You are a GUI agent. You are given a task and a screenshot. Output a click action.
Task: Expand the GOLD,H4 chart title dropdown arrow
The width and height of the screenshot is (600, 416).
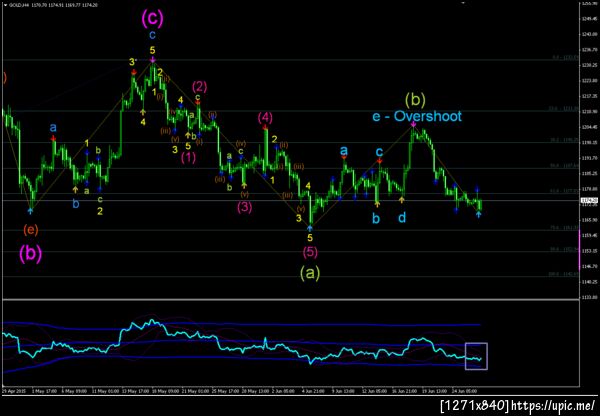click(x=5, y=5)
